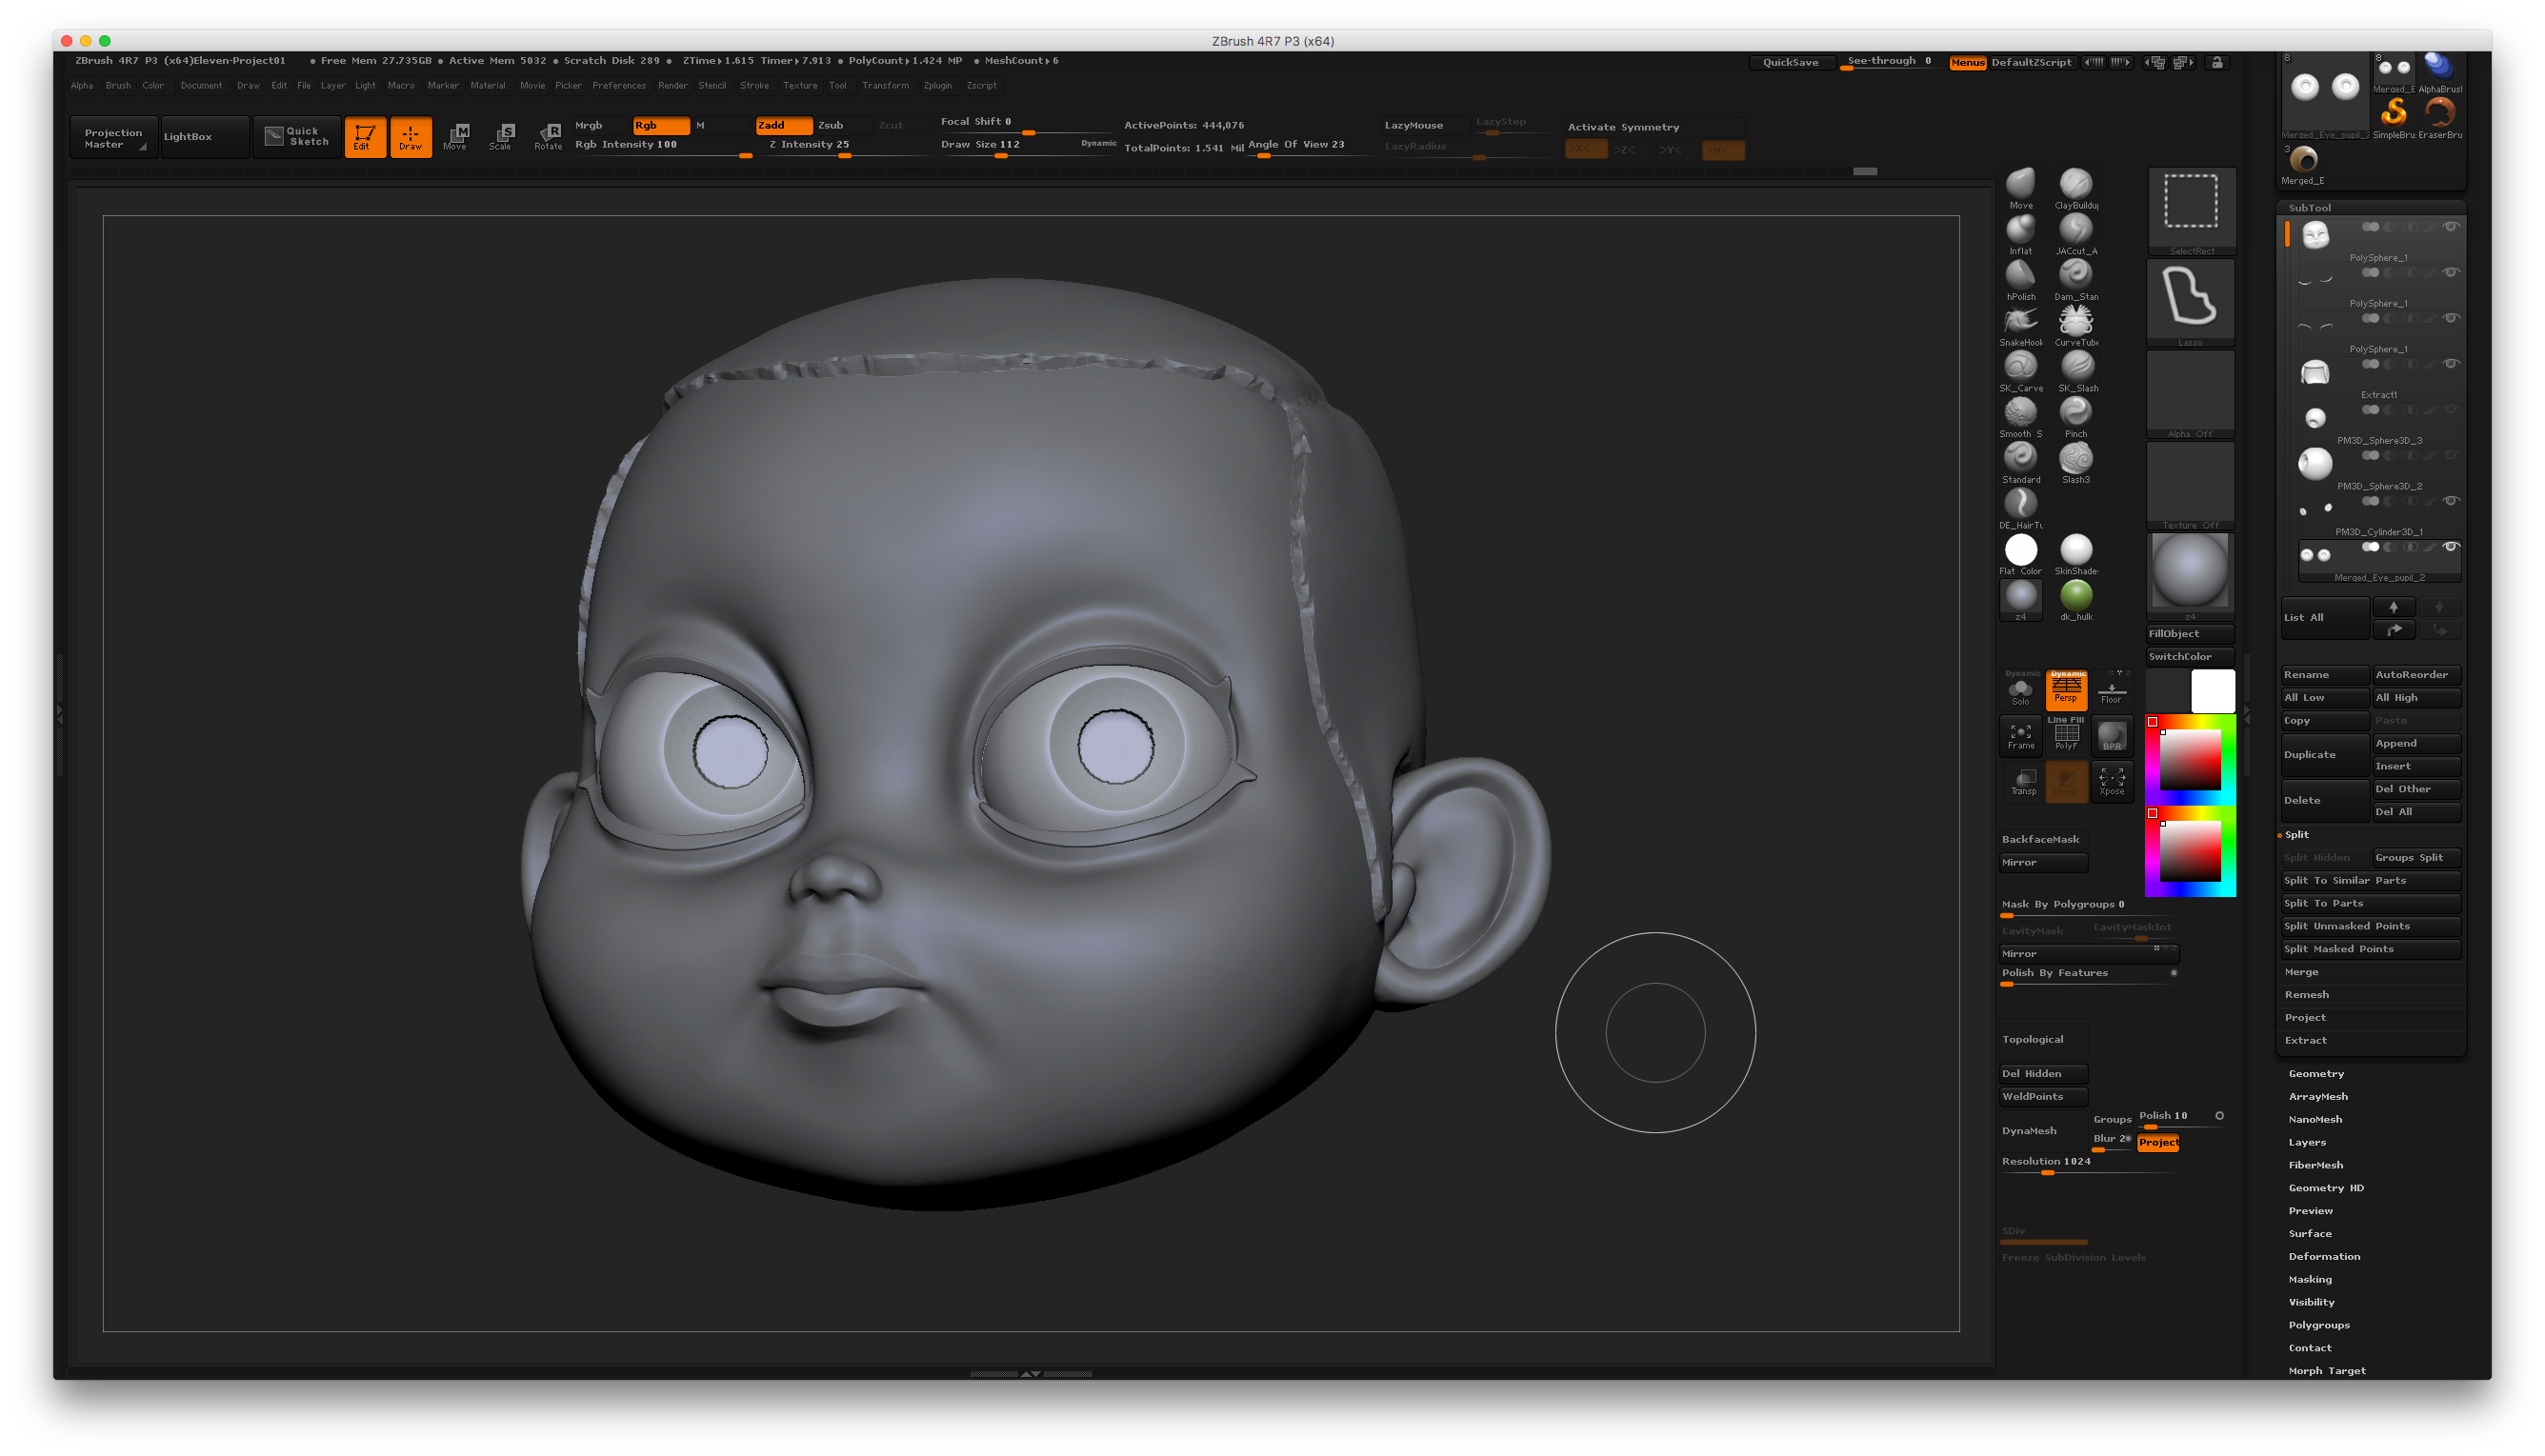The image size is (2545, 1456).
Task: Open the Zplugin menu
Action: click(937, 86)
